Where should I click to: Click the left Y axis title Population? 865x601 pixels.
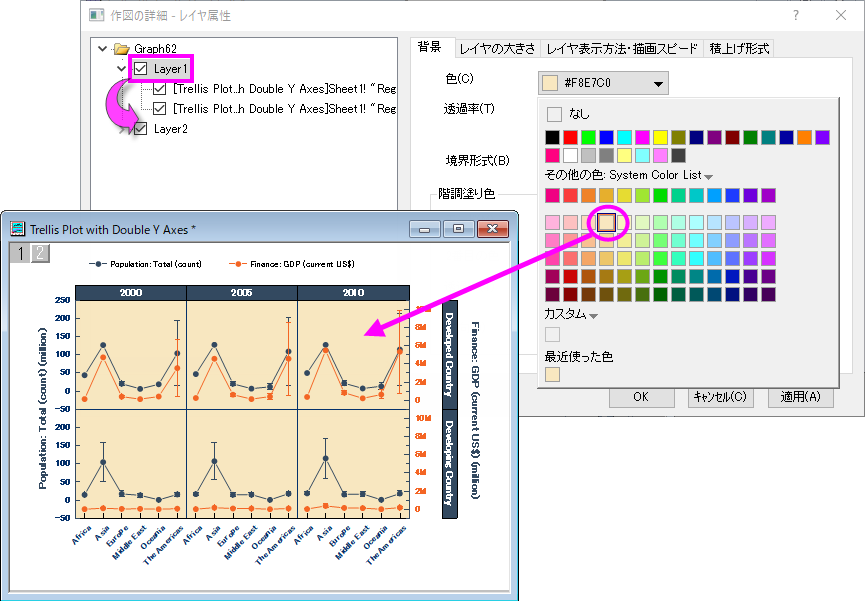[43, 408]
